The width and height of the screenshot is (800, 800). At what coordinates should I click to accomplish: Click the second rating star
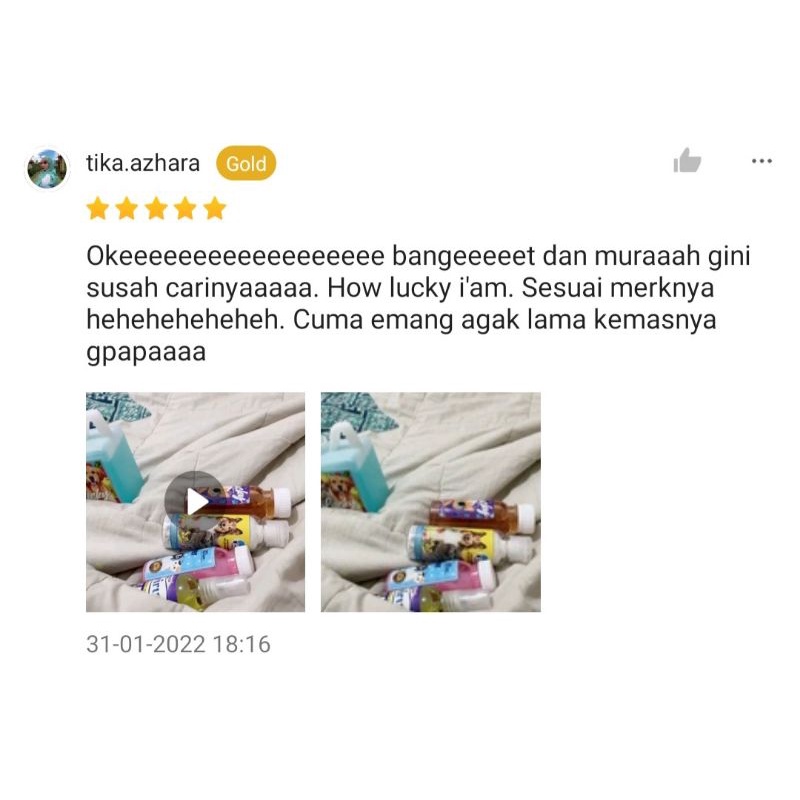(127, 209)
